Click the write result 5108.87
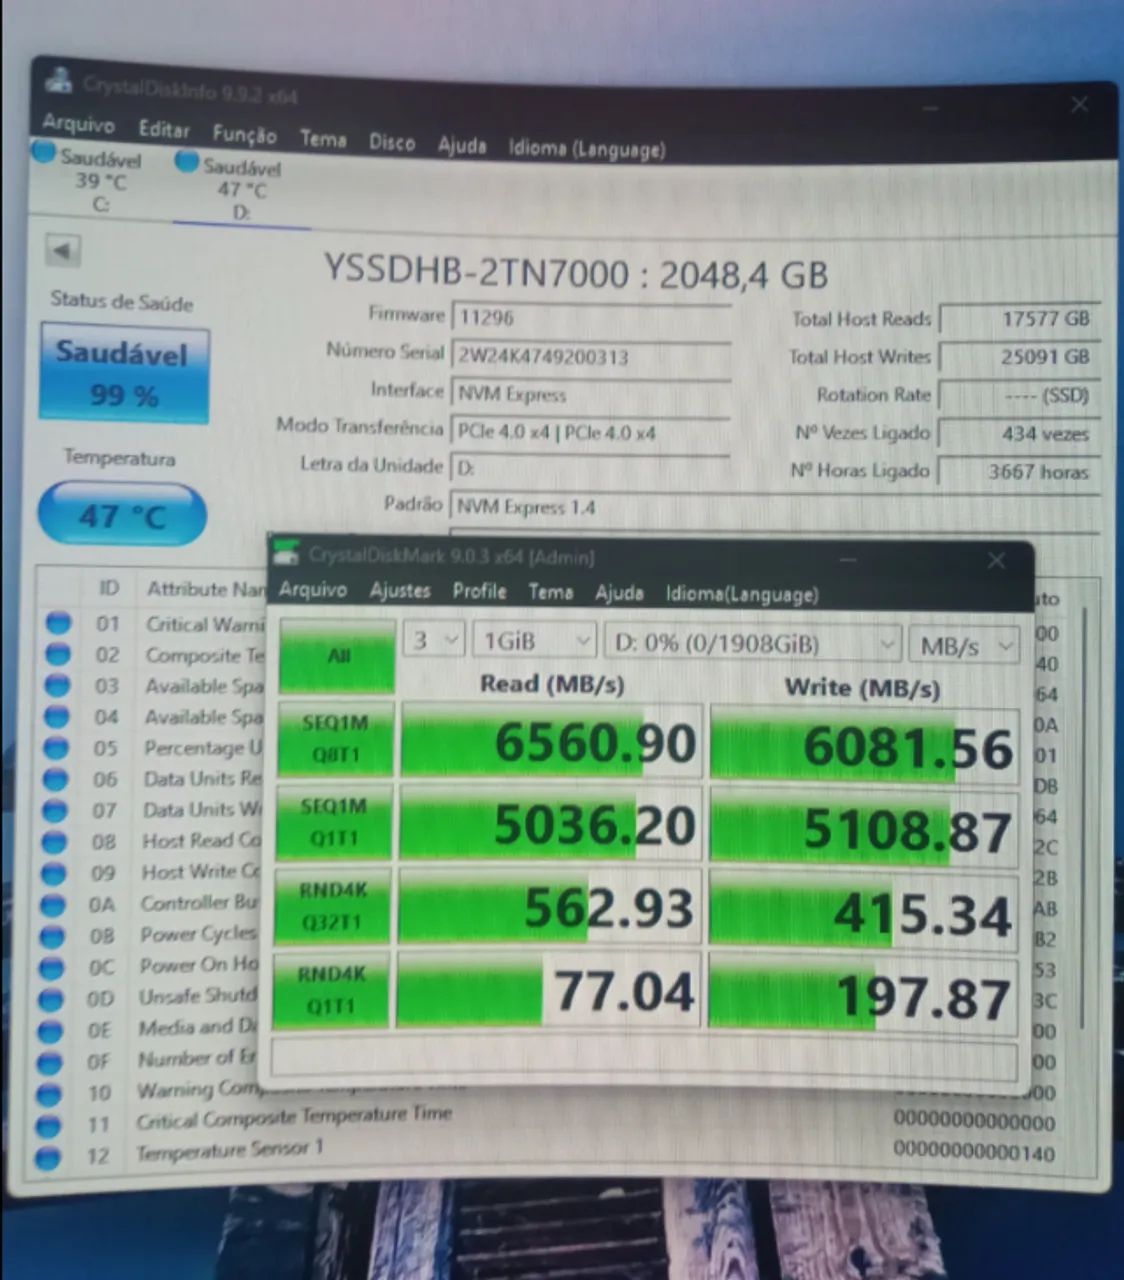This screenshot has height=1280, width=1124. 863,831
